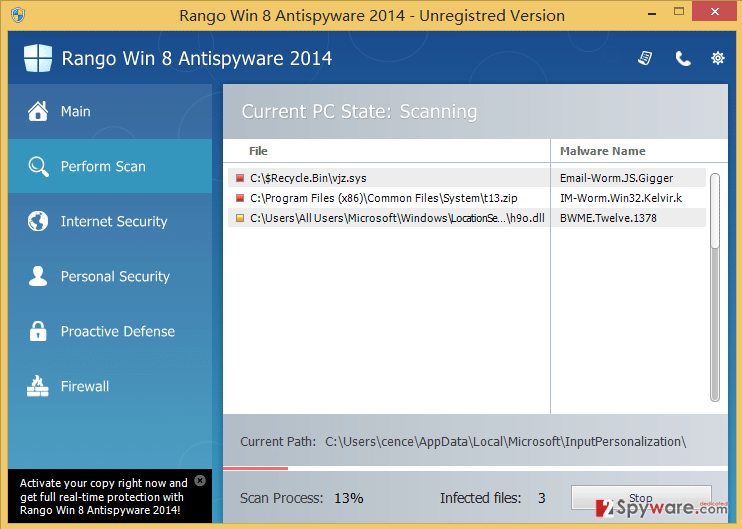This screenshot has width=742, height=529.
Task: Select the Perform Scan menu item
Action: 110,166
